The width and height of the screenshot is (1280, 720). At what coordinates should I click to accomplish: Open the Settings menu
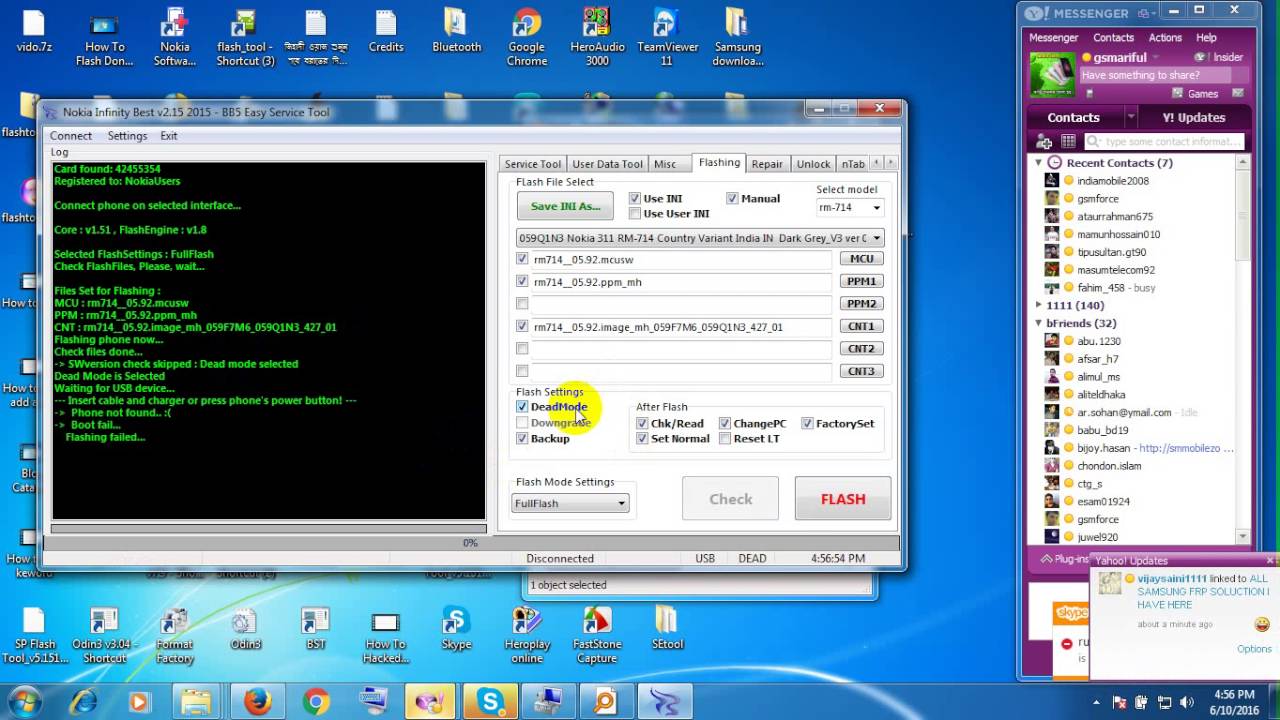(x=127, y=136)
